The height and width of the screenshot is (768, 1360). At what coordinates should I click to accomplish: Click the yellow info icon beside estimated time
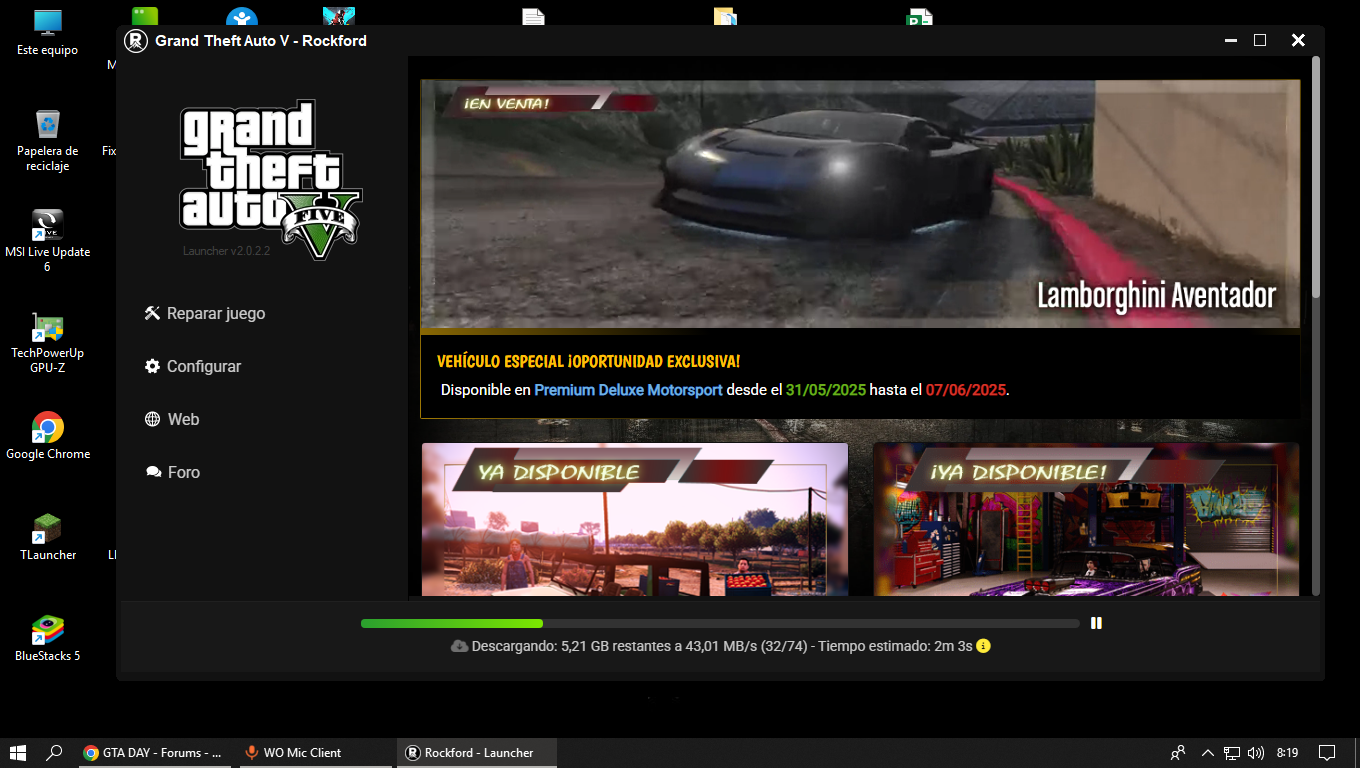[983, 646]
